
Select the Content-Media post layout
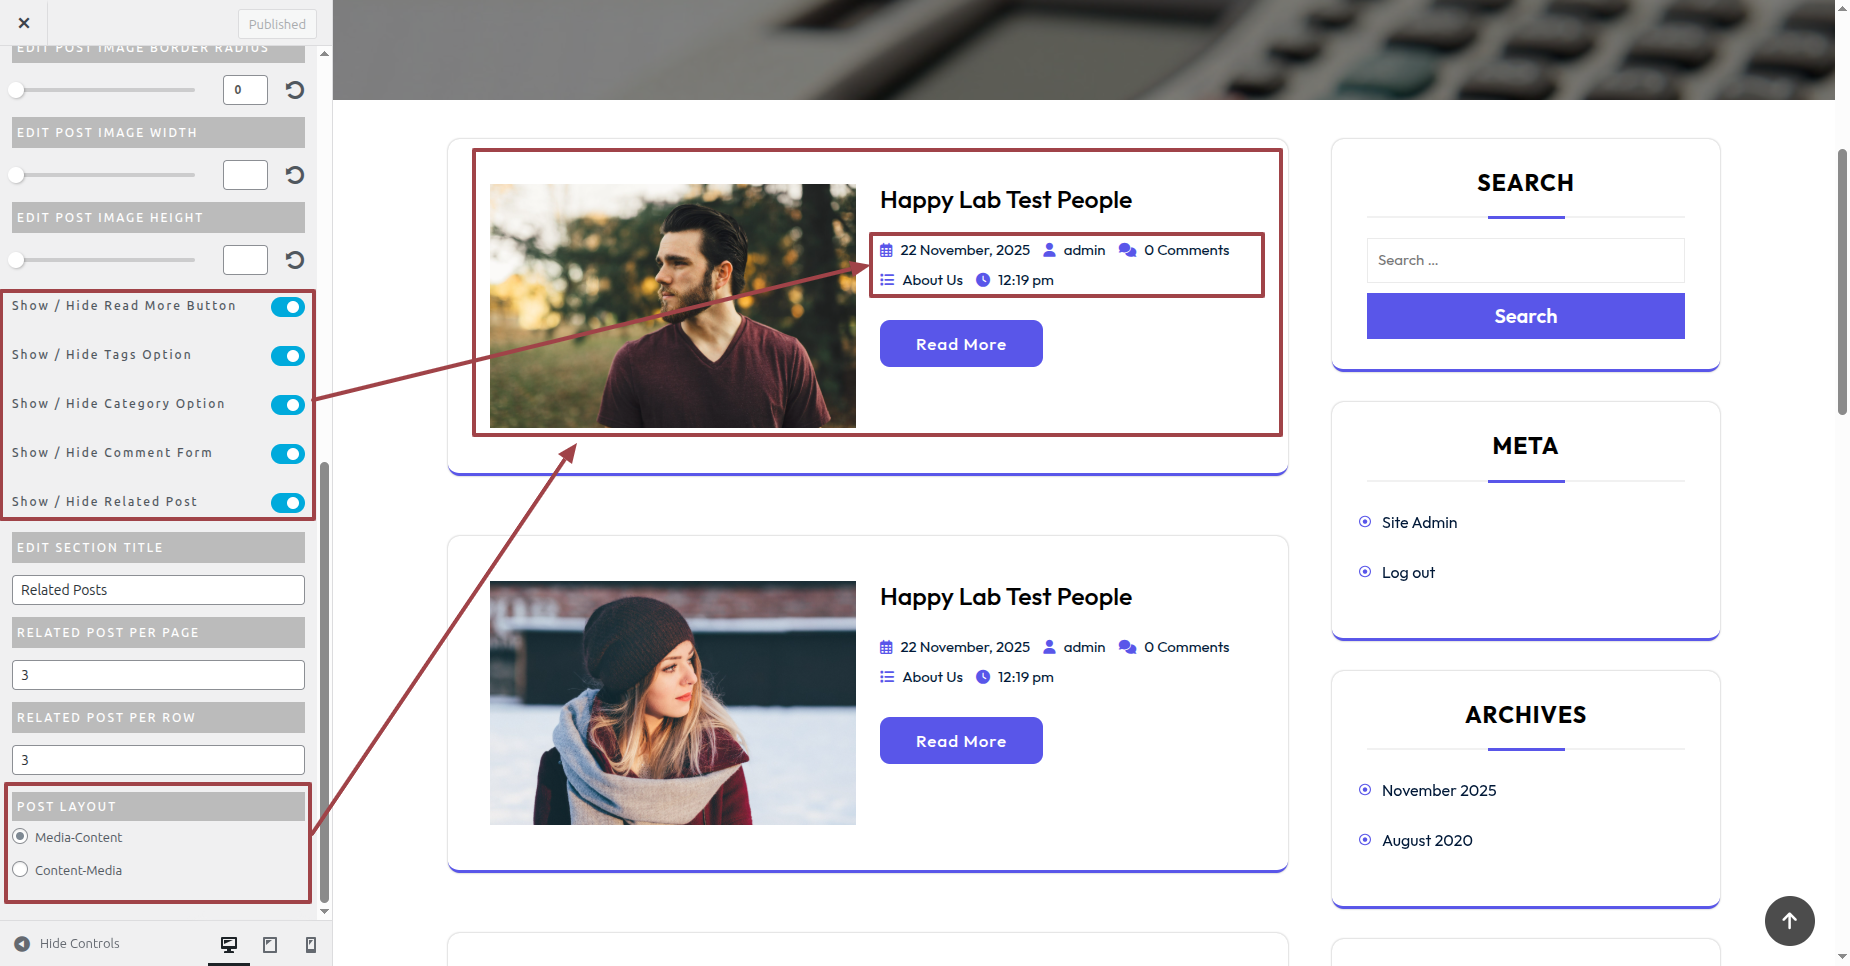pos(20,870)
